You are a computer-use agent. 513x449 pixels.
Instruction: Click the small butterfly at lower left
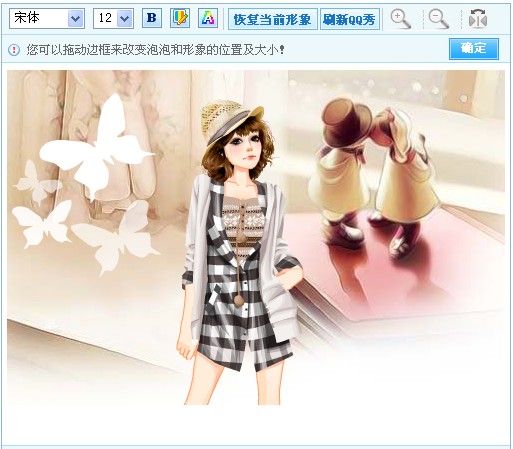click(43, 223)
